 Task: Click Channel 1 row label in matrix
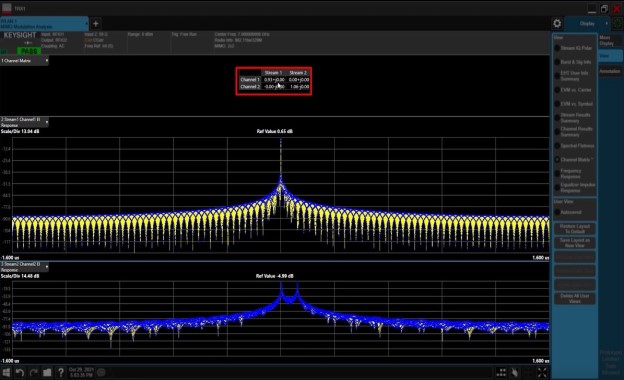coord(250,80)
